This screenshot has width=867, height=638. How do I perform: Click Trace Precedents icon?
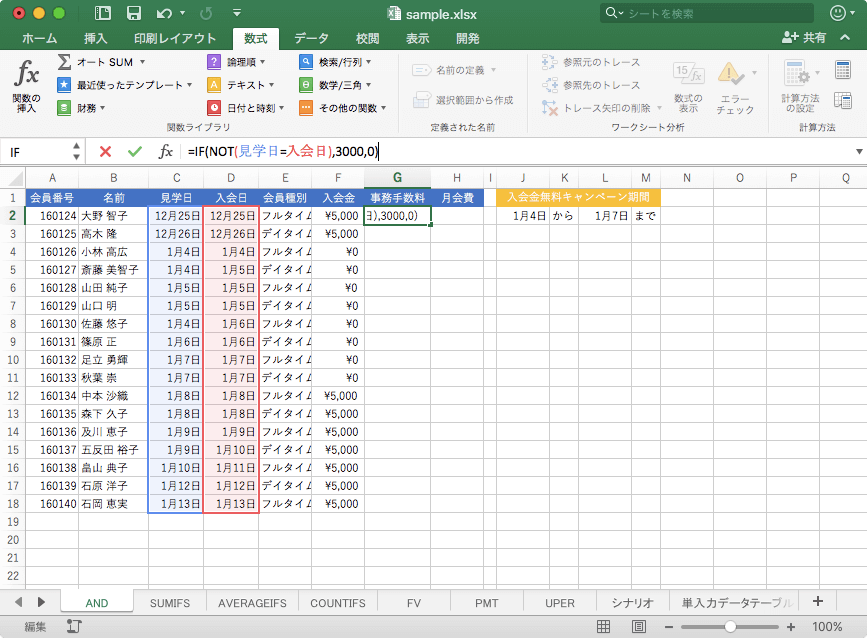pos(550,62)
